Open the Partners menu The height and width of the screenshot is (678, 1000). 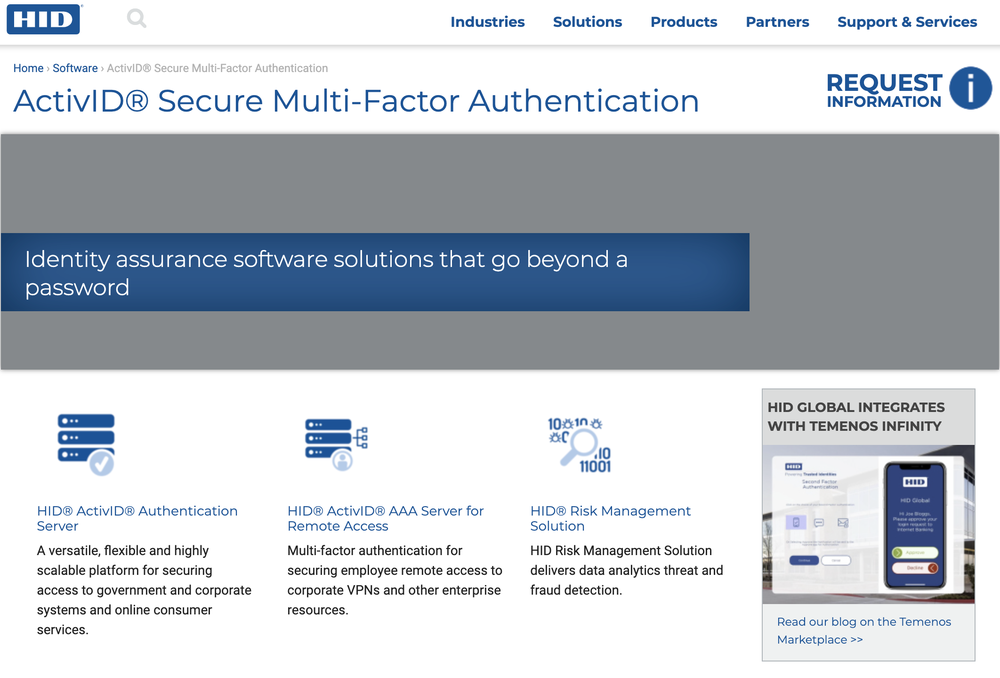[x=777, y=22]
